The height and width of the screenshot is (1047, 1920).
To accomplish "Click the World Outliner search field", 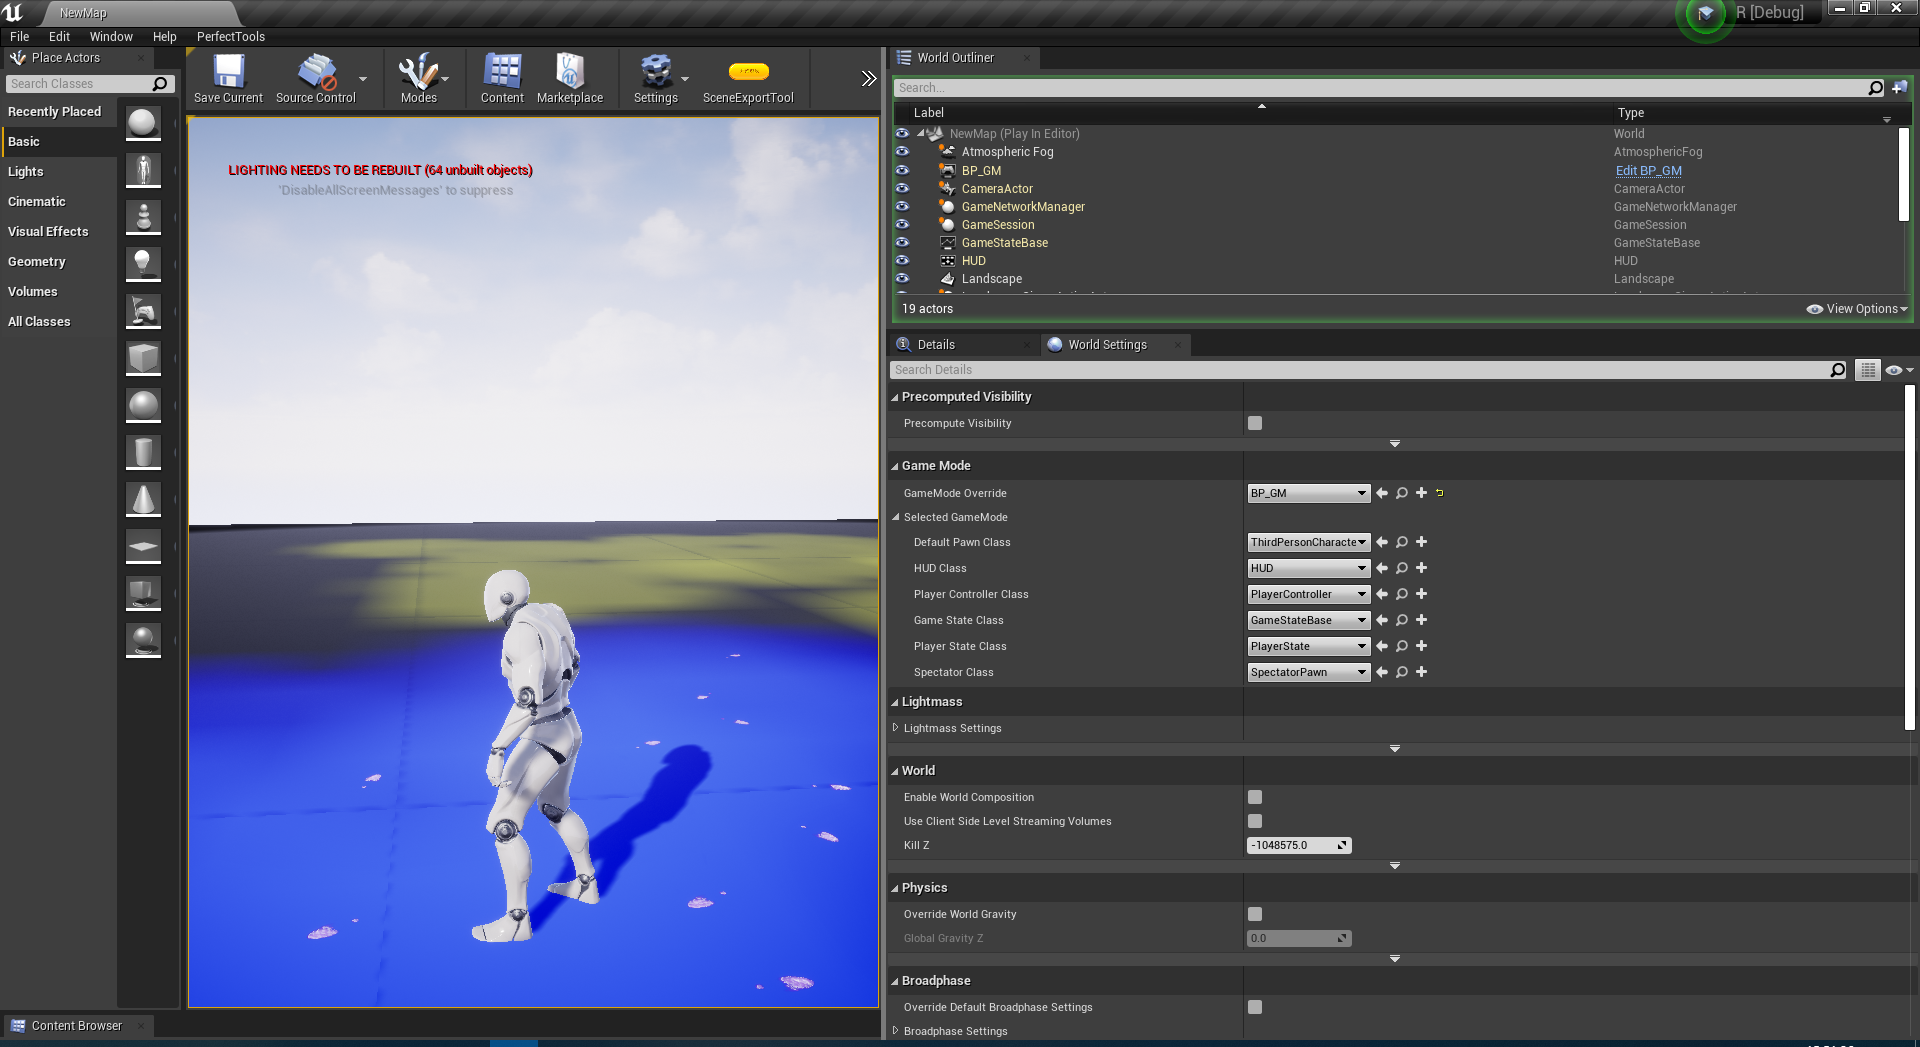I will 1200,87.
